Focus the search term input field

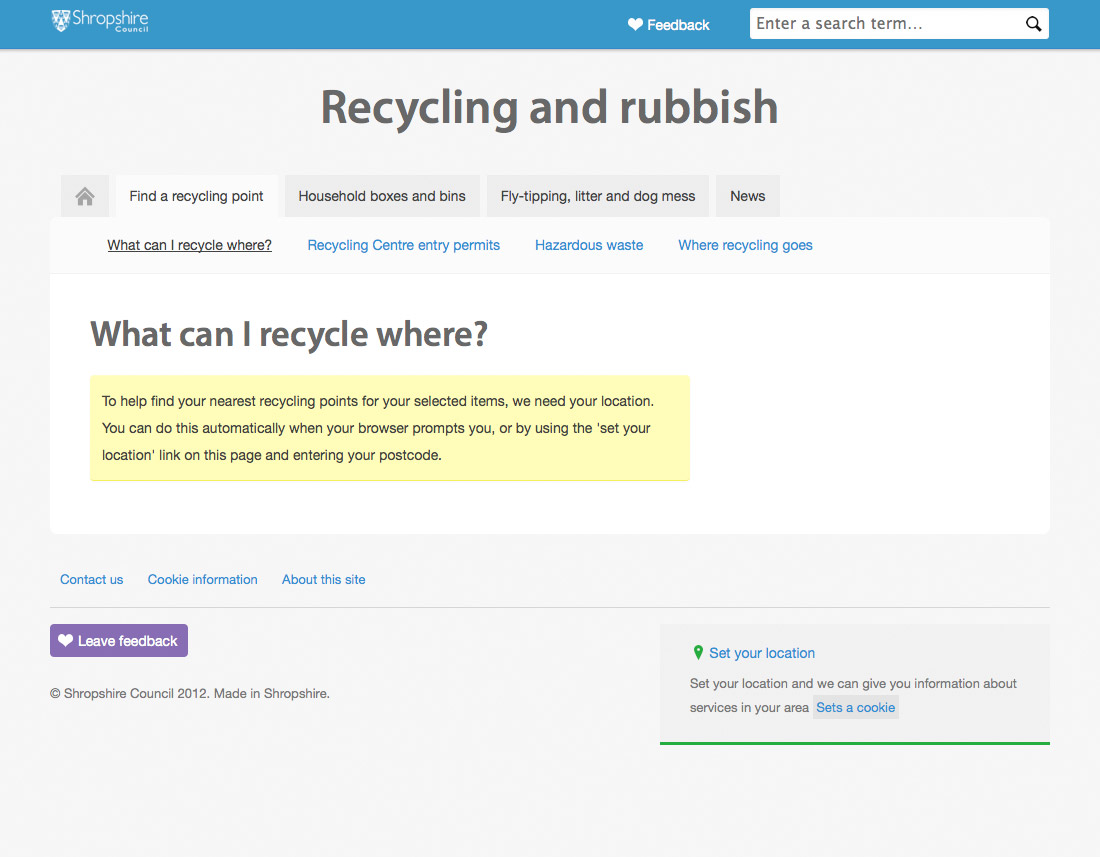tap(885, 24)
